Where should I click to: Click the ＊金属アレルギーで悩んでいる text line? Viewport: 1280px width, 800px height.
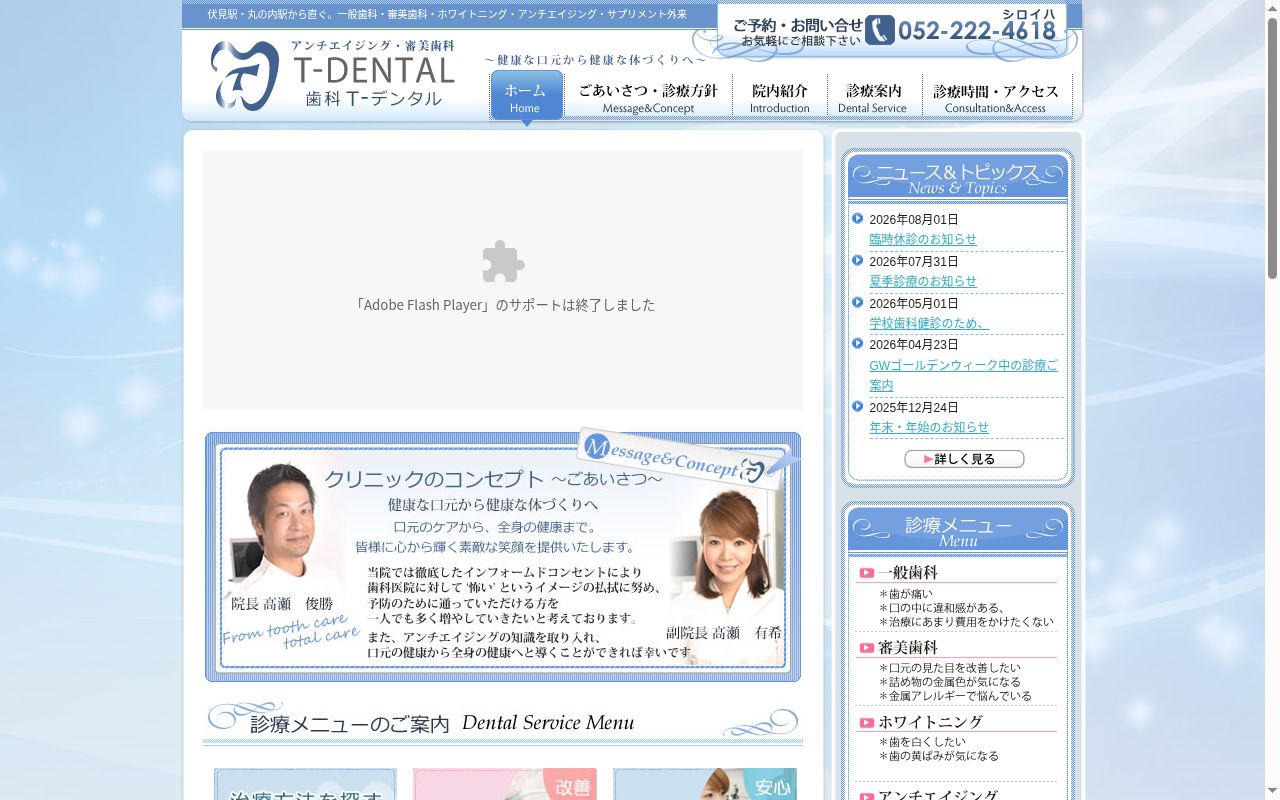pos(955,696)
